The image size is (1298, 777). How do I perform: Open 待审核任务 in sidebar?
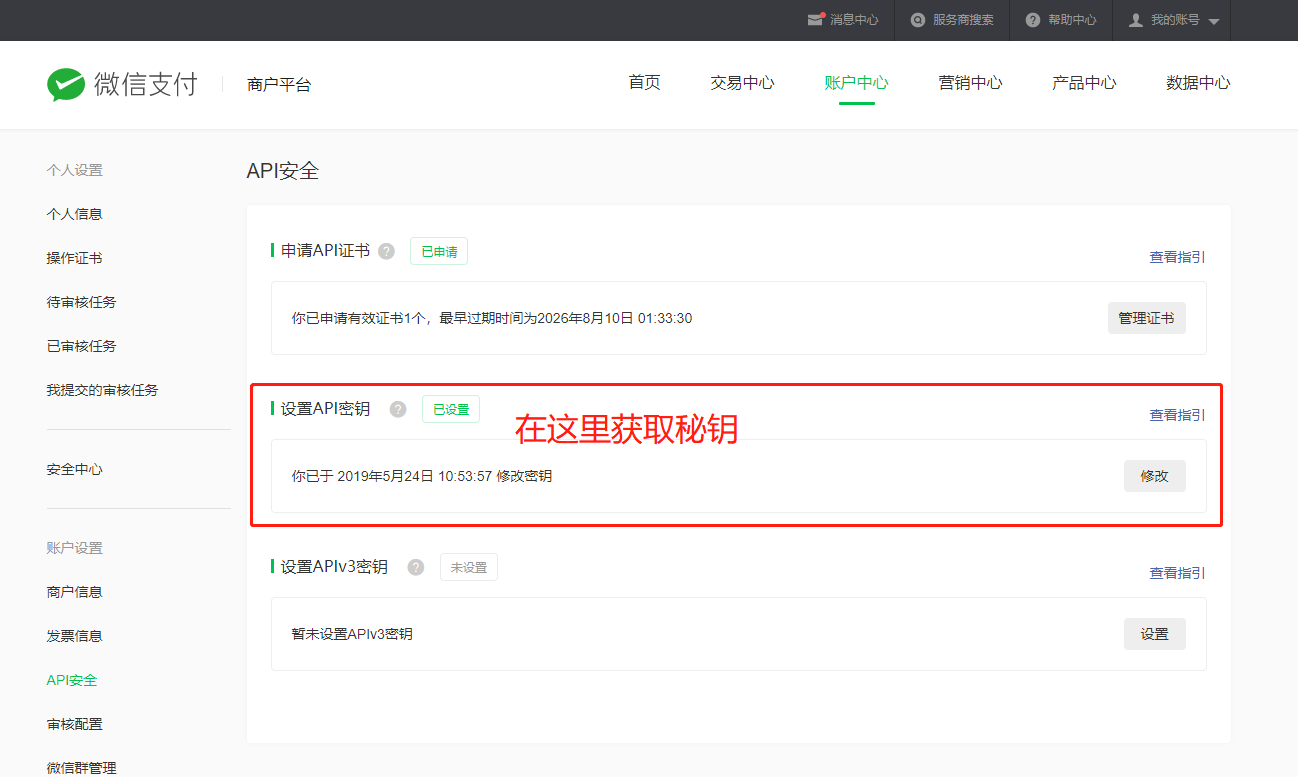pyautogui.click(x=81, y=302)
